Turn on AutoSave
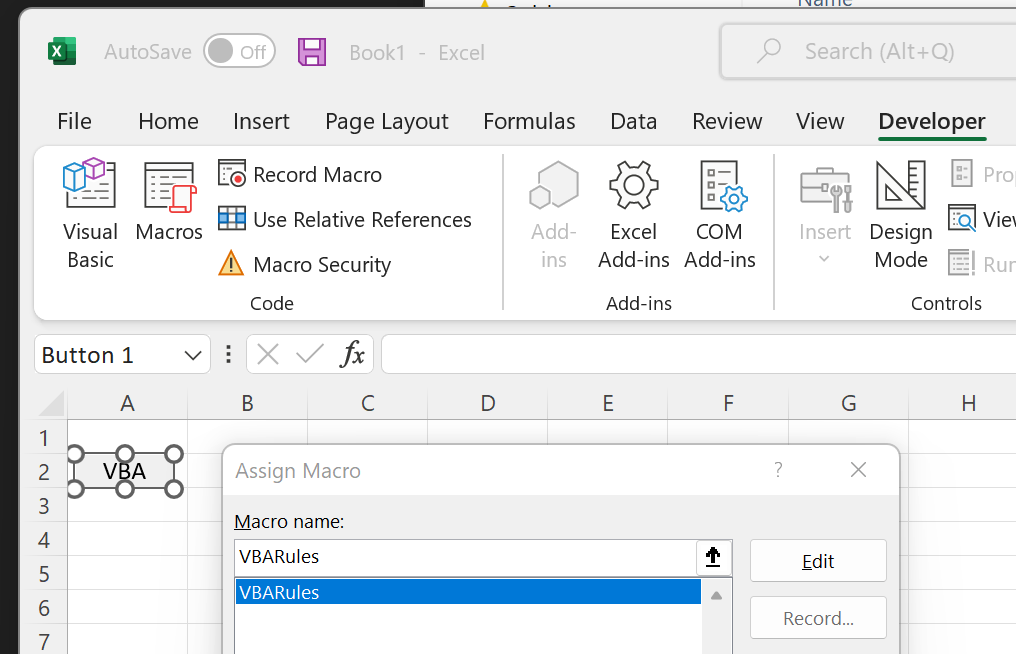Screen dimensions: 1016x654 click(x=239, y=51)
